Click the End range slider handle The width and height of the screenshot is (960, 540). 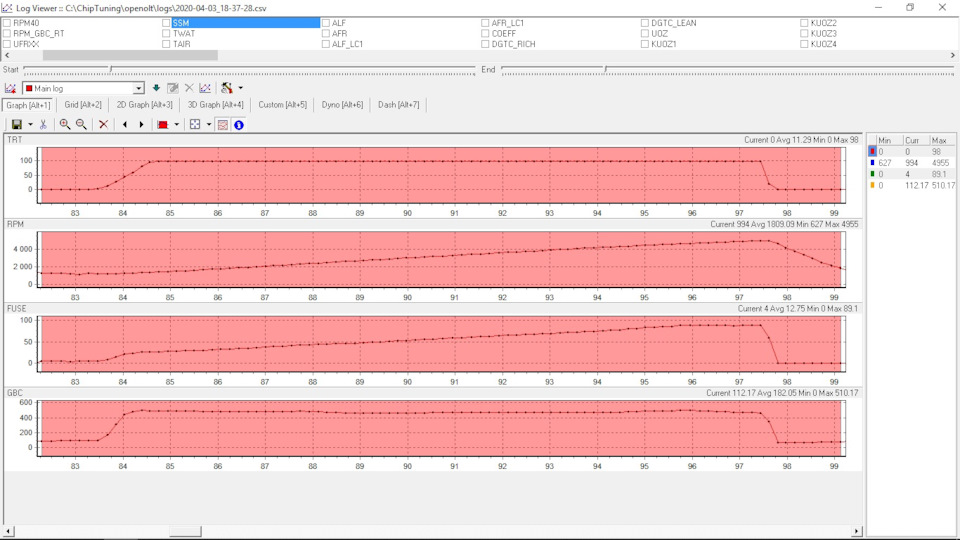point(606,70)
